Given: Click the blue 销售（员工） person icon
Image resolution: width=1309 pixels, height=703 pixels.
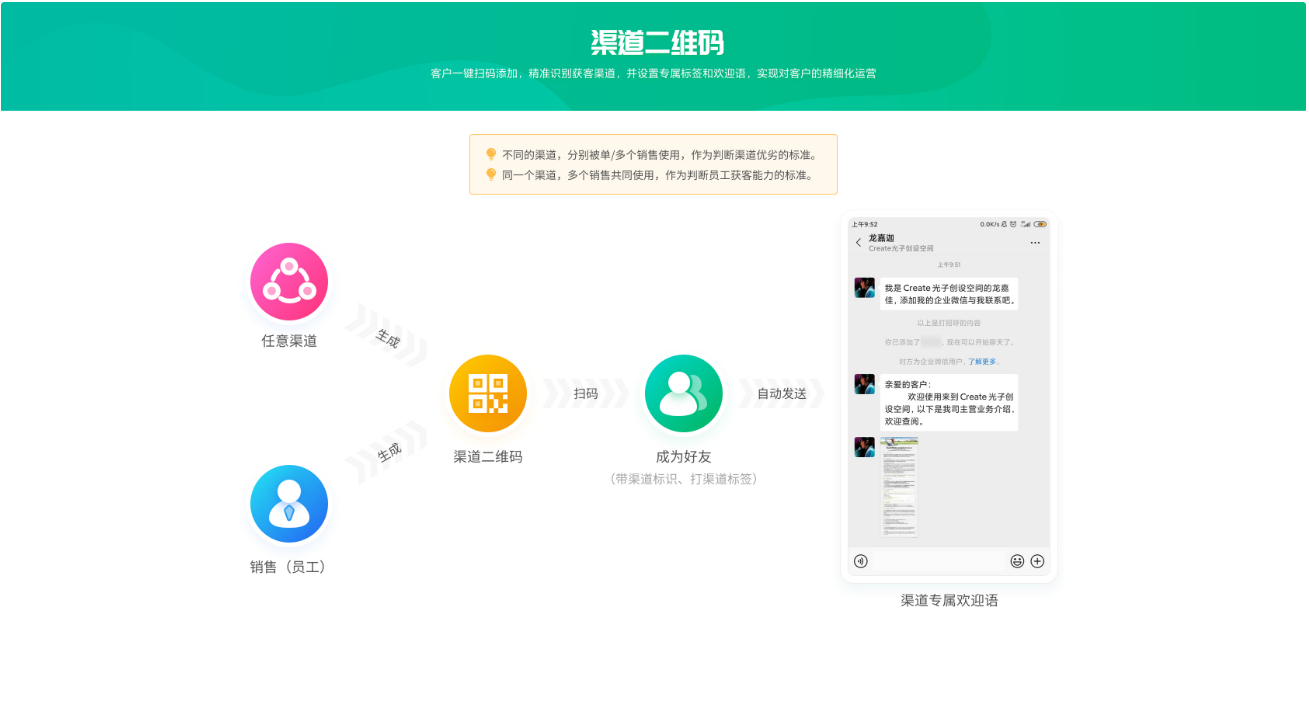Looking at the screenshot, I should [x=289, y=504].
